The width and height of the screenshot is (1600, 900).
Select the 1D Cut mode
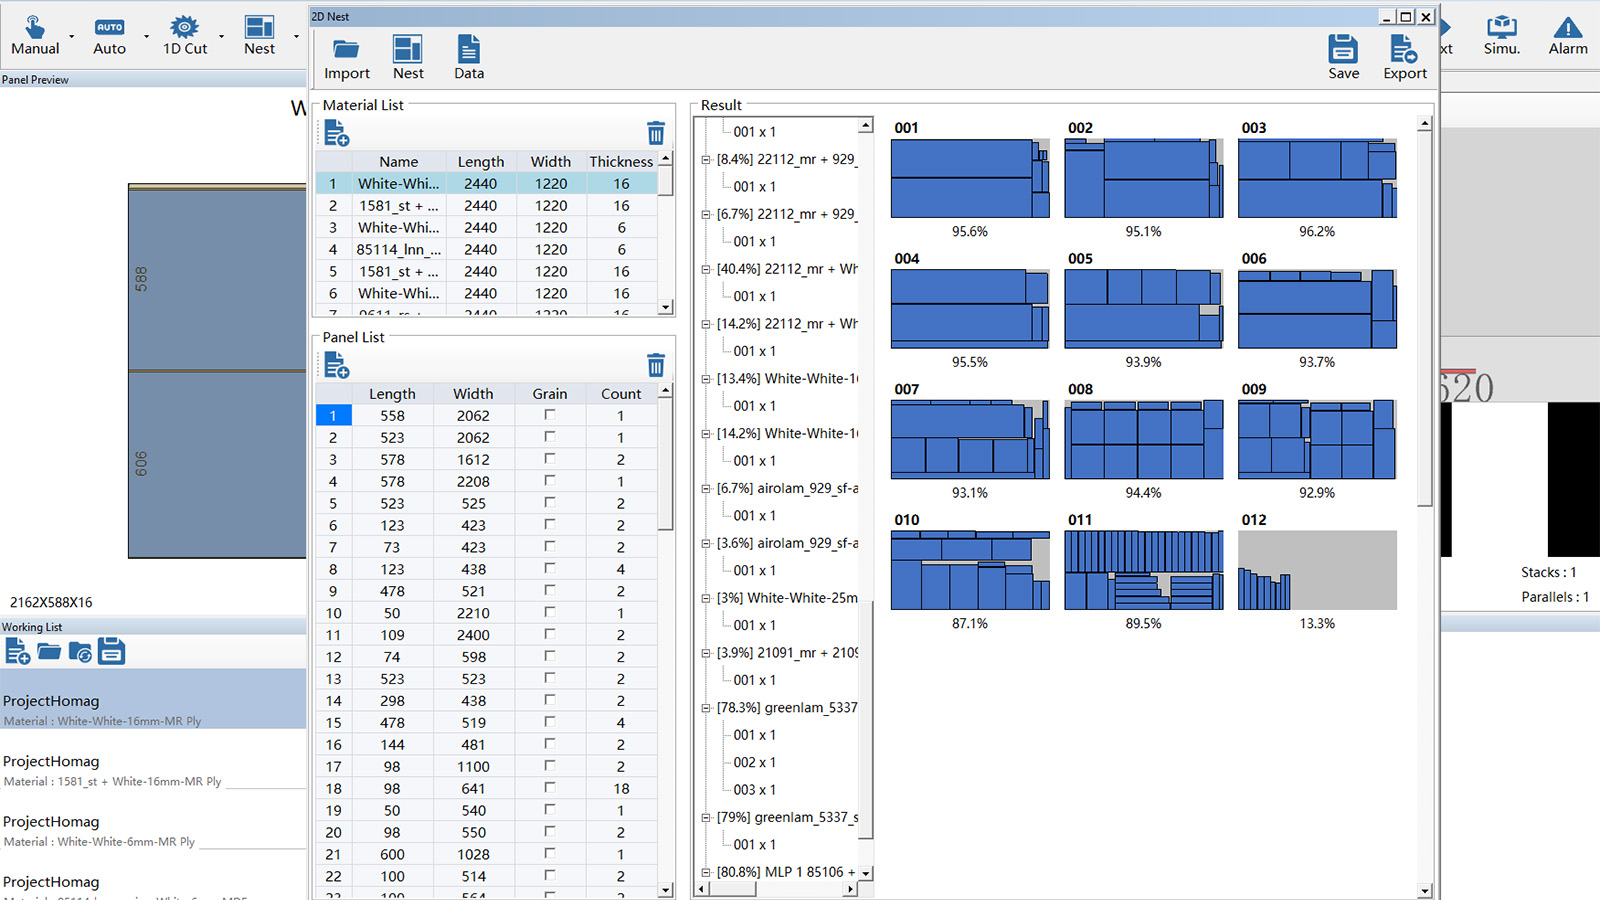click(185, 36)
